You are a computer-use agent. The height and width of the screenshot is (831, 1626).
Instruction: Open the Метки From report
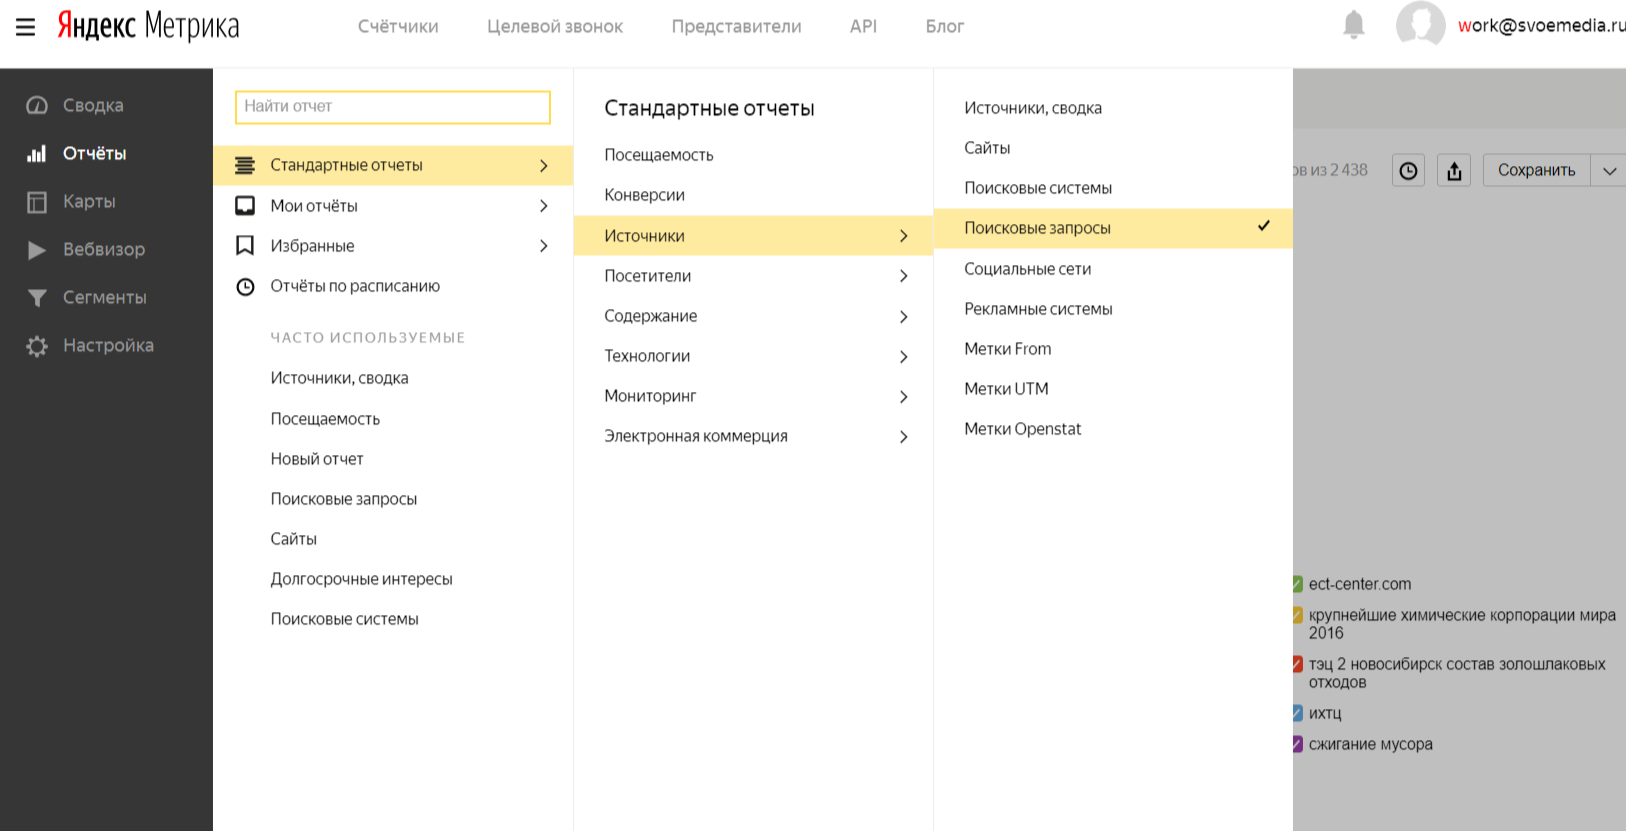point(1008,349)
